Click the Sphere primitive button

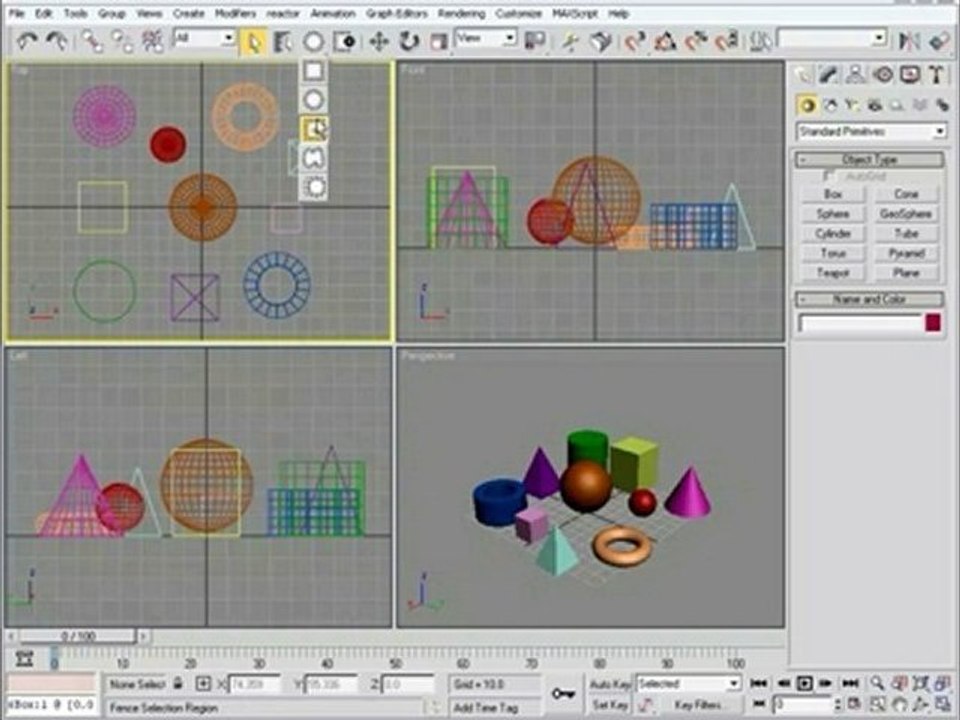pos(833,214)
